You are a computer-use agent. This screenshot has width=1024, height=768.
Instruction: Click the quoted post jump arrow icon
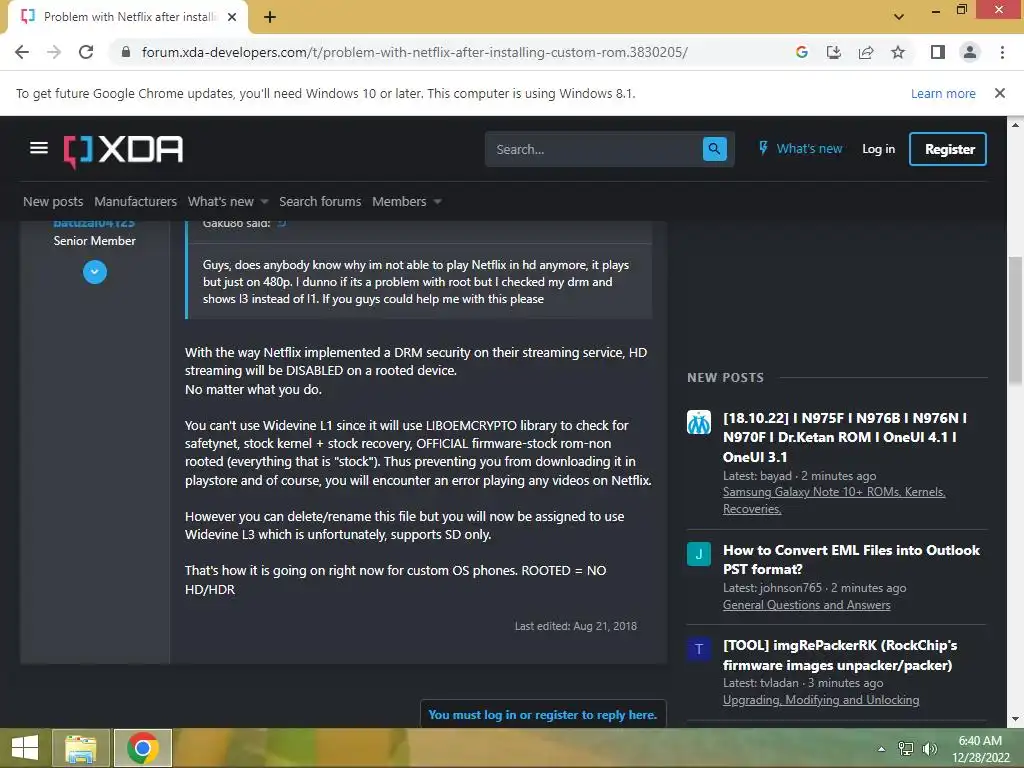pyautogui.click(x=281, y=223)
